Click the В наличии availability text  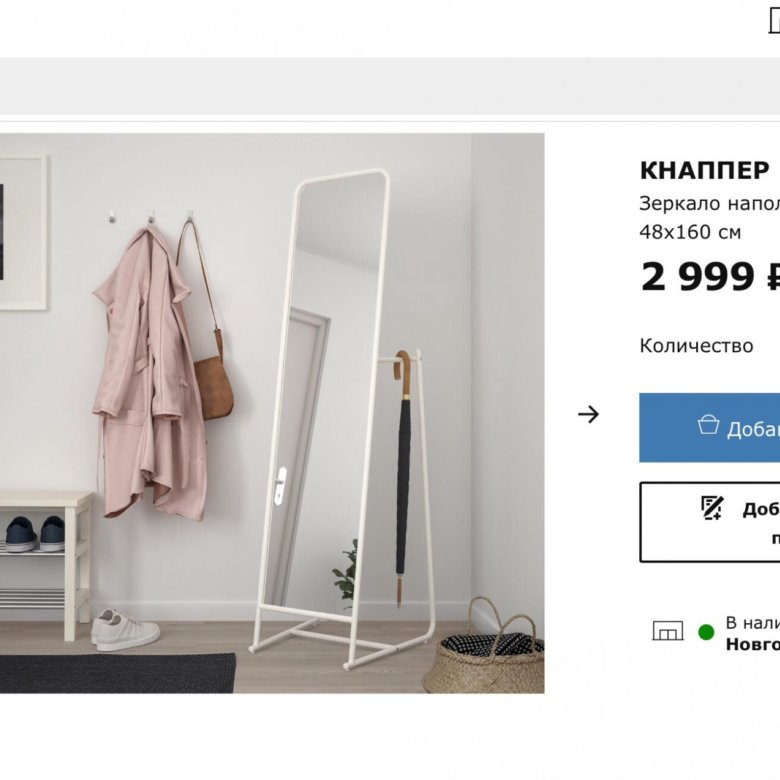753,623
